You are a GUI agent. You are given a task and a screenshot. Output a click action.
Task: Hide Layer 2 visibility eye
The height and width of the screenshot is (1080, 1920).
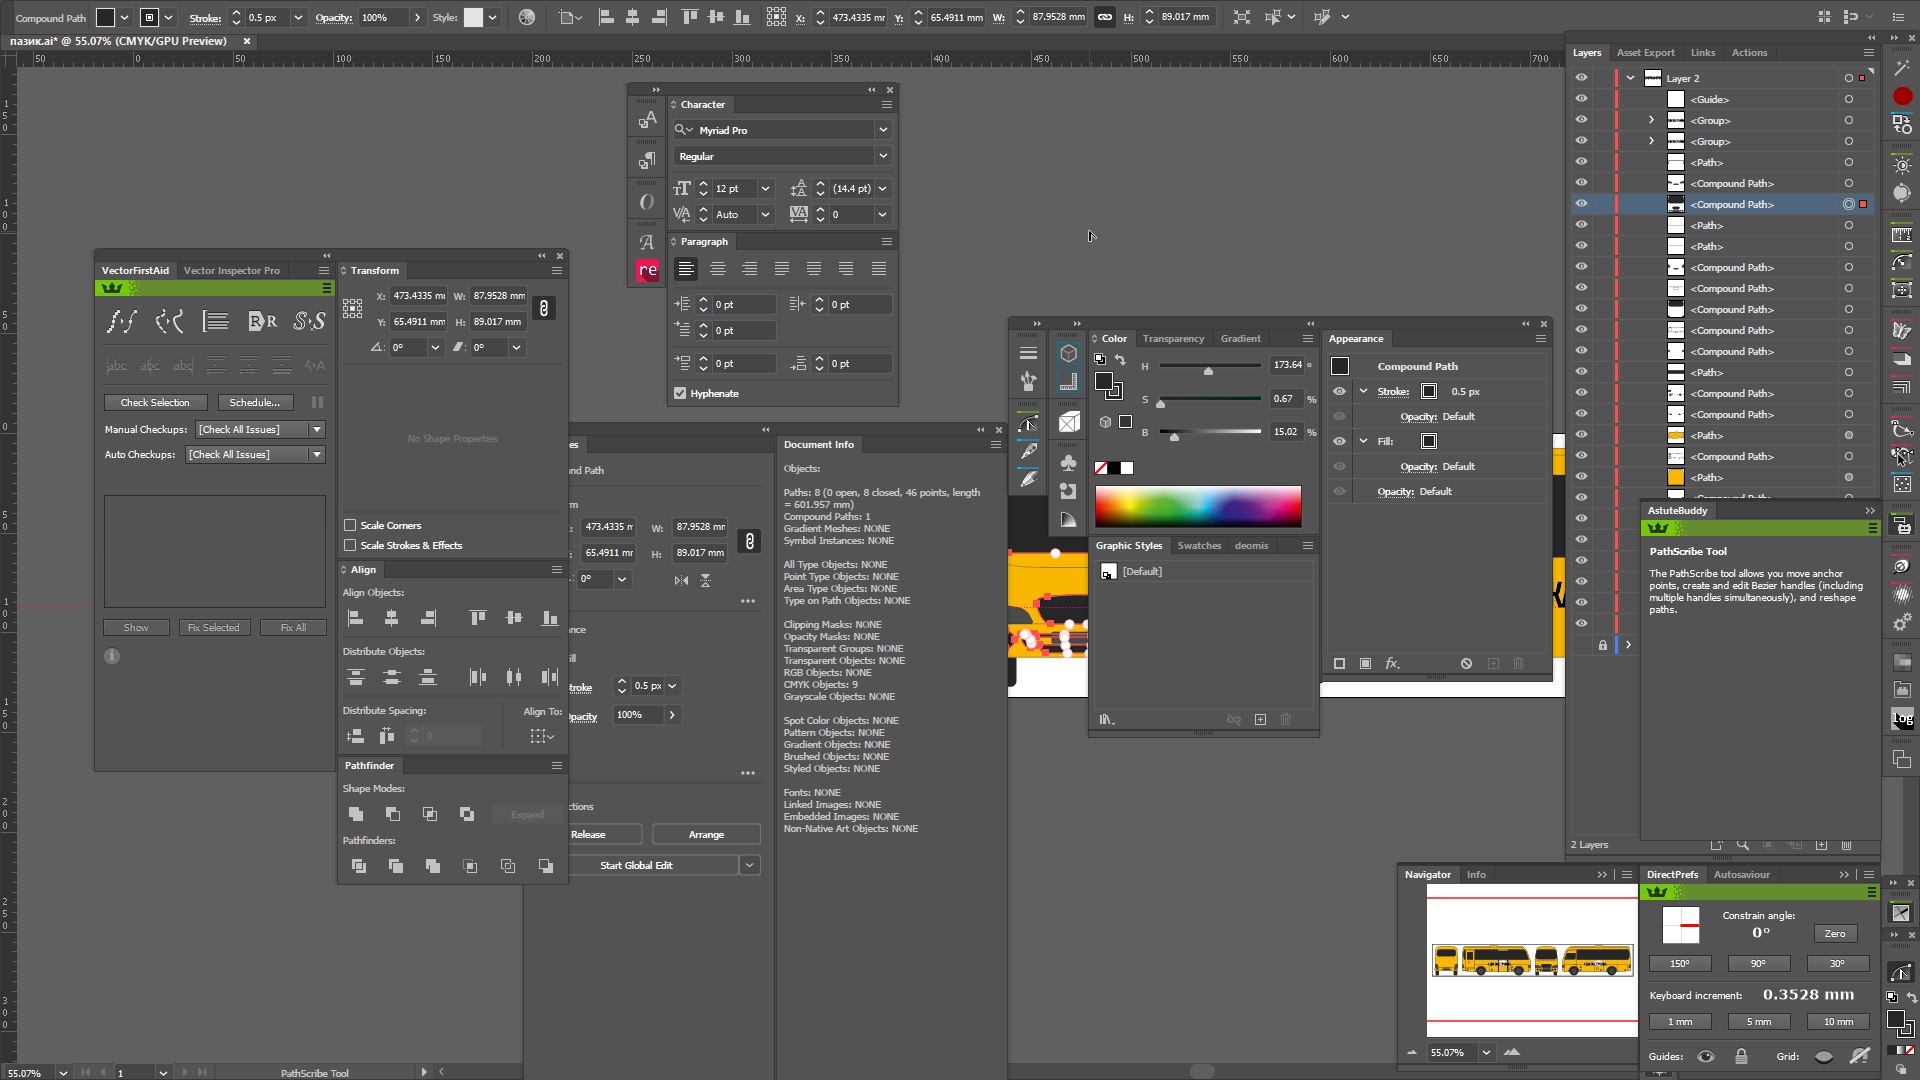click(x=1581, y=78)
